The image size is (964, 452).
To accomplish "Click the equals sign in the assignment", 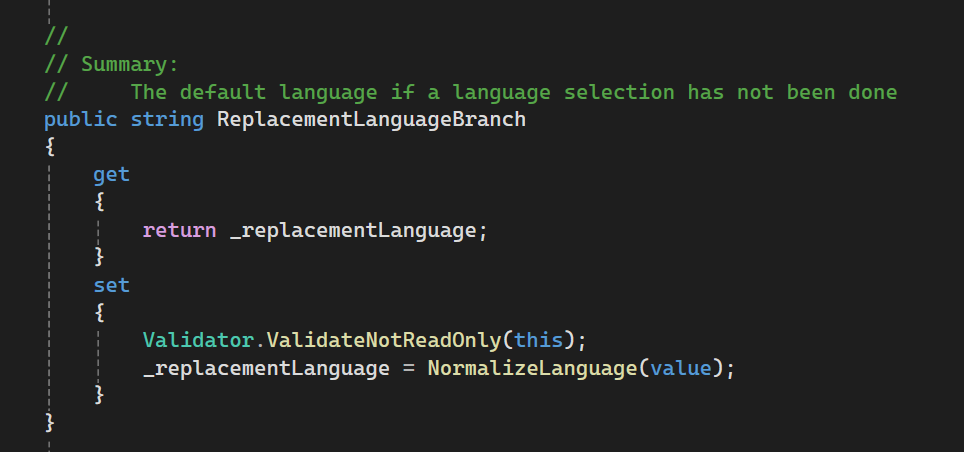I will click(408, 368).
